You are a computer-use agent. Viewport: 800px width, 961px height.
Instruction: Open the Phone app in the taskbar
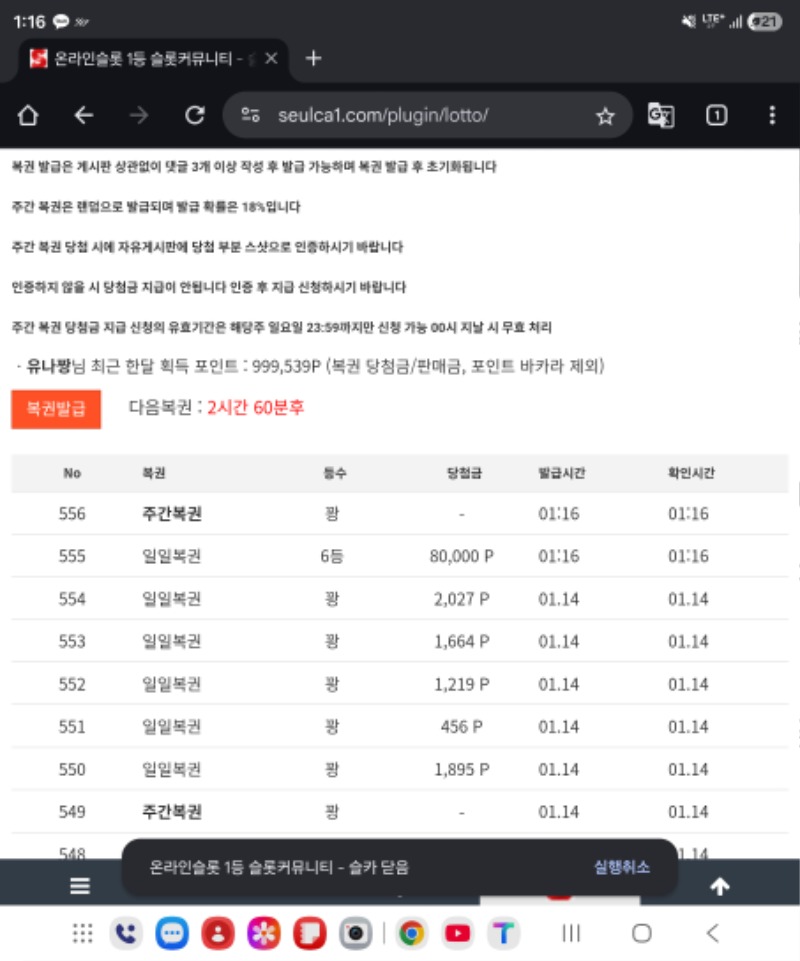[126, 933]
